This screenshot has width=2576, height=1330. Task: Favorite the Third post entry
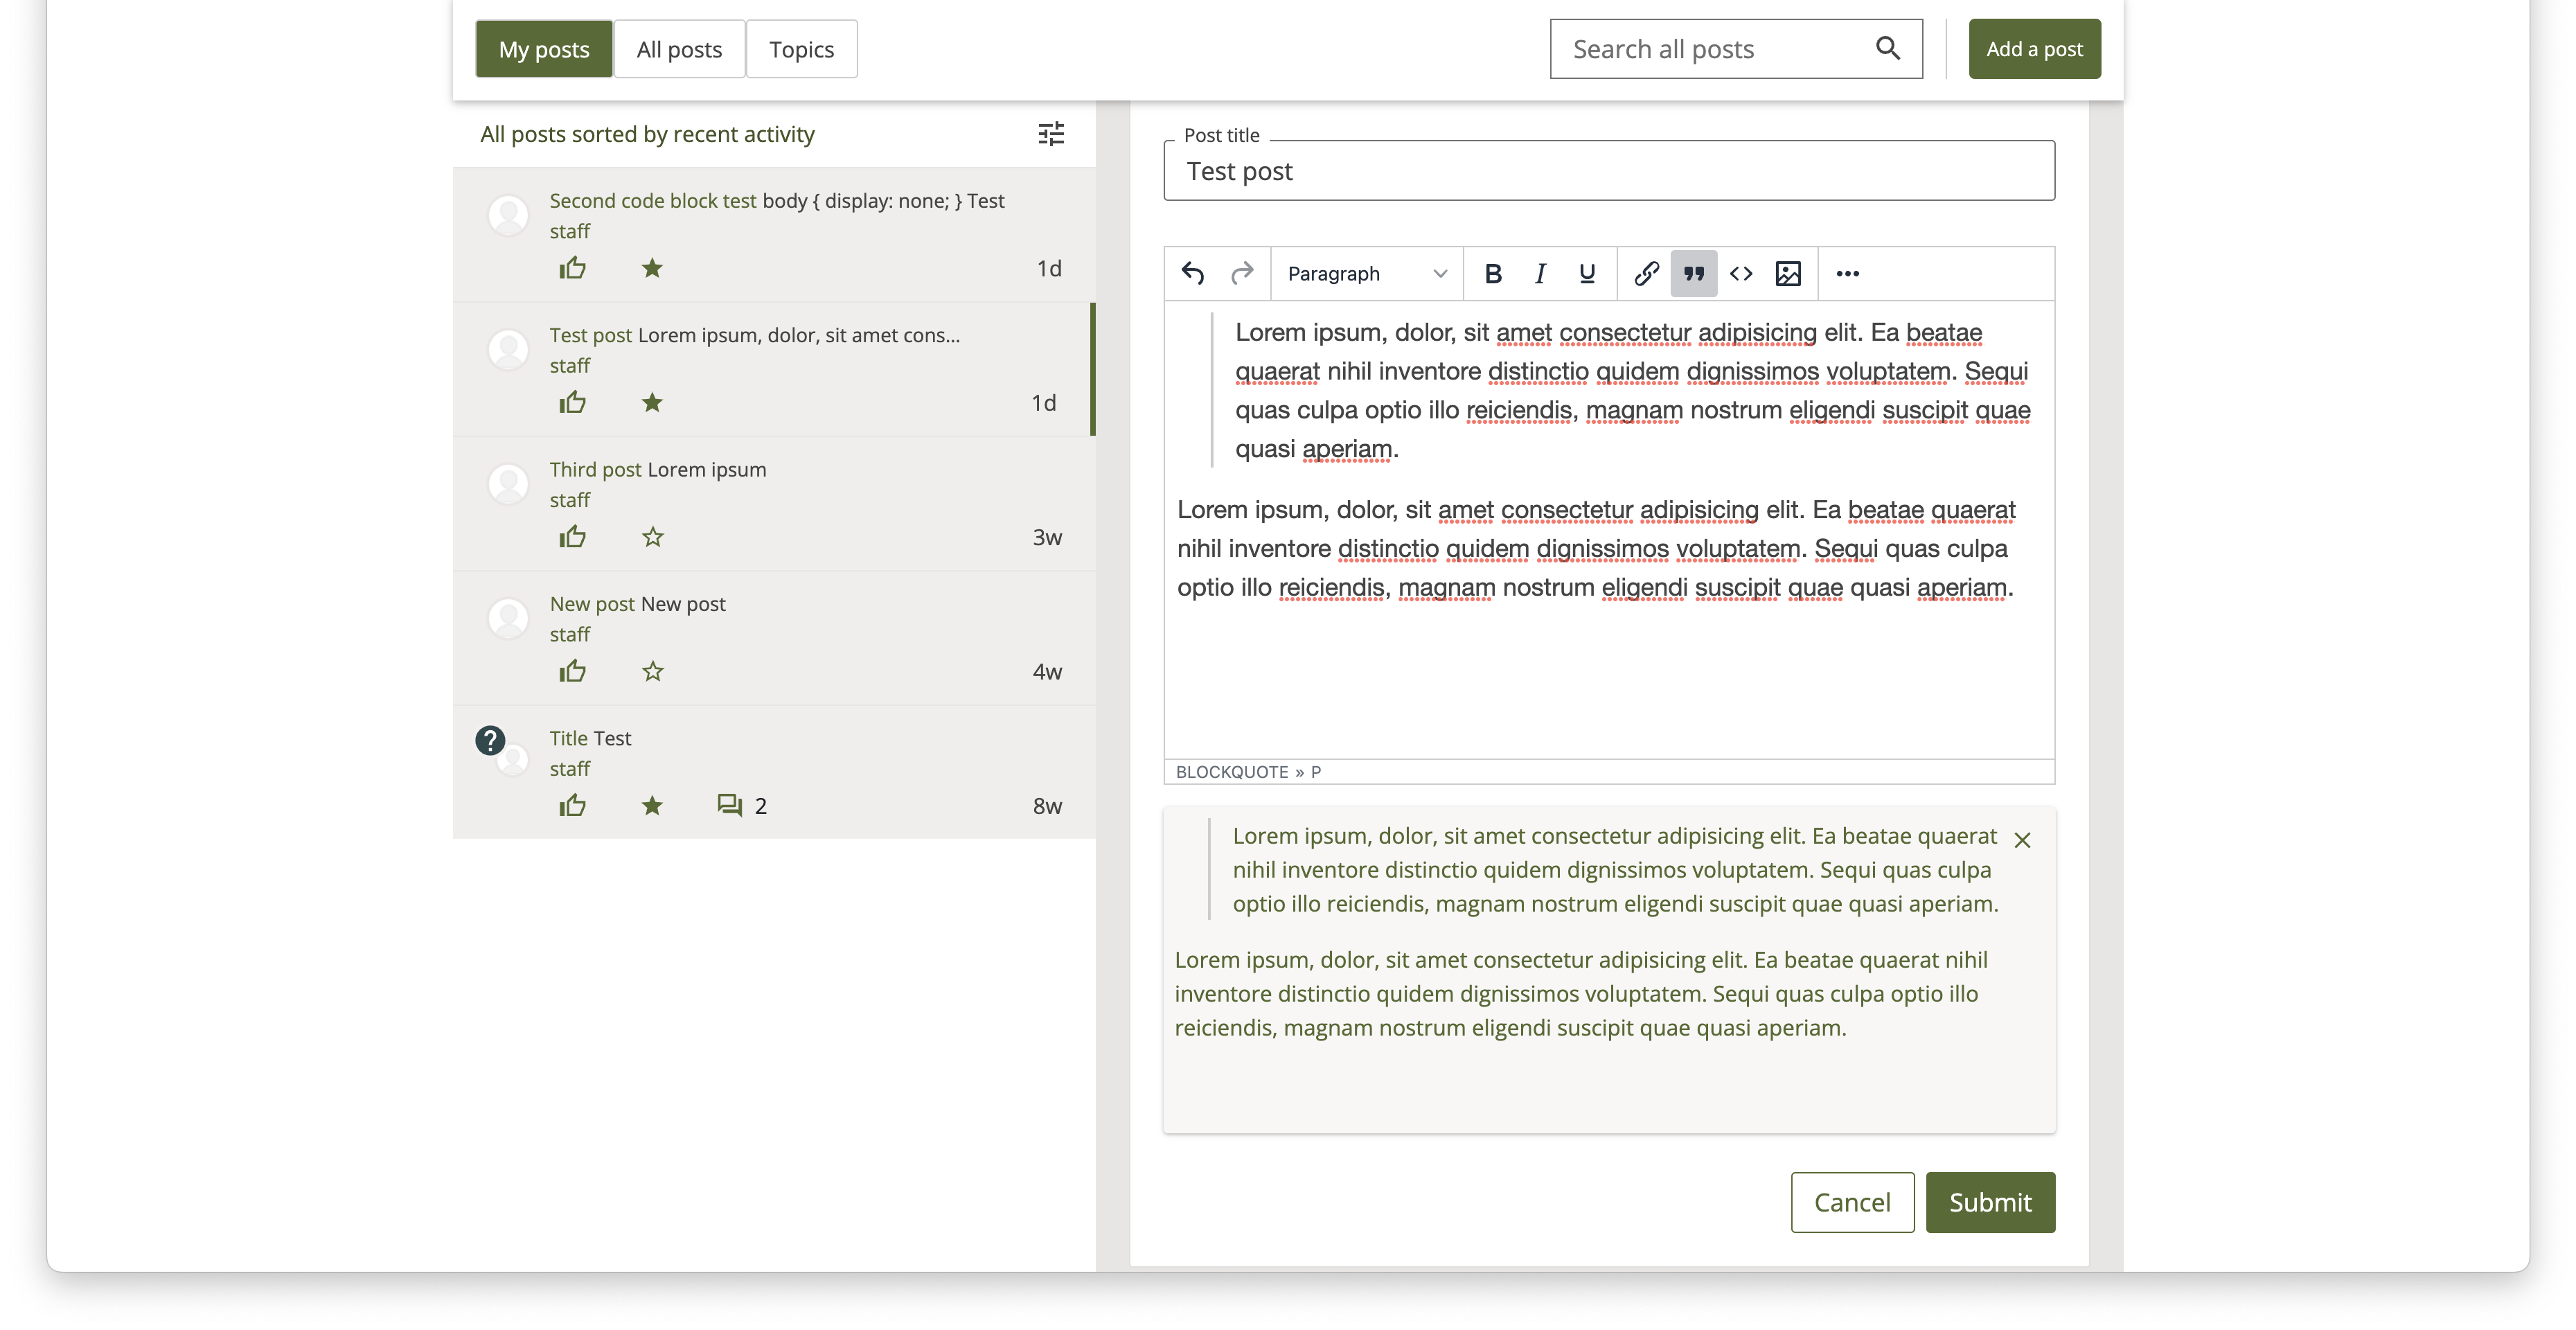coord(652,537)
